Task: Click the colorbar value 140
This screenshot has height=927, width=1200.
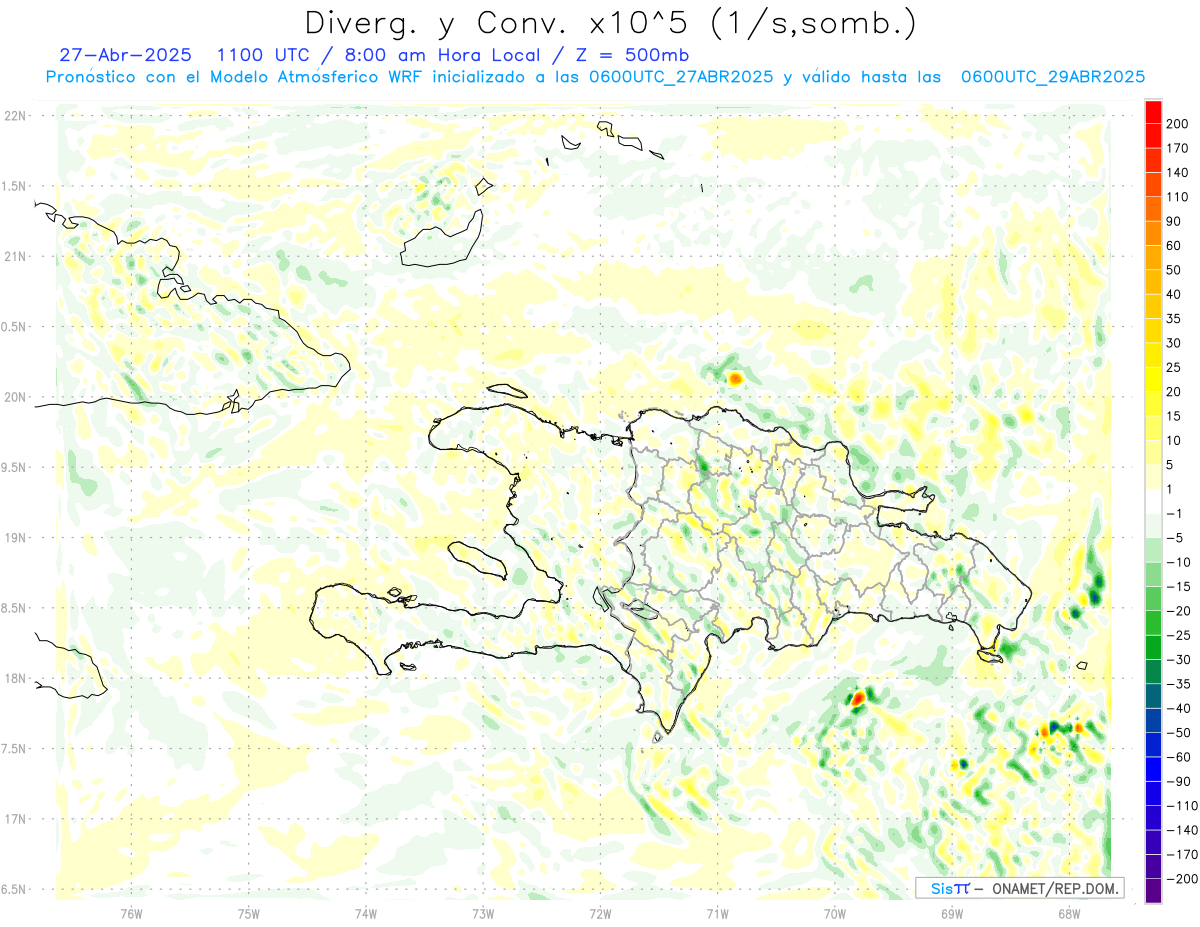Action: 1177,173
